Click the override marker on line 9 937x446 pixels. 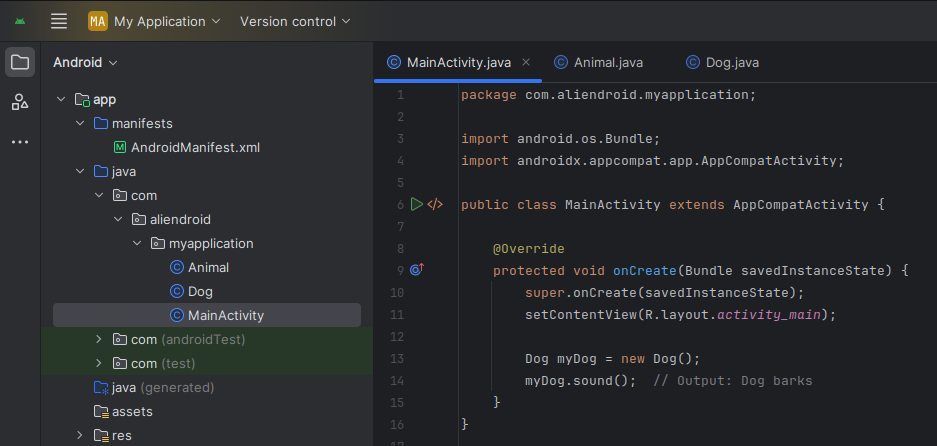click(x=417, y=270)
